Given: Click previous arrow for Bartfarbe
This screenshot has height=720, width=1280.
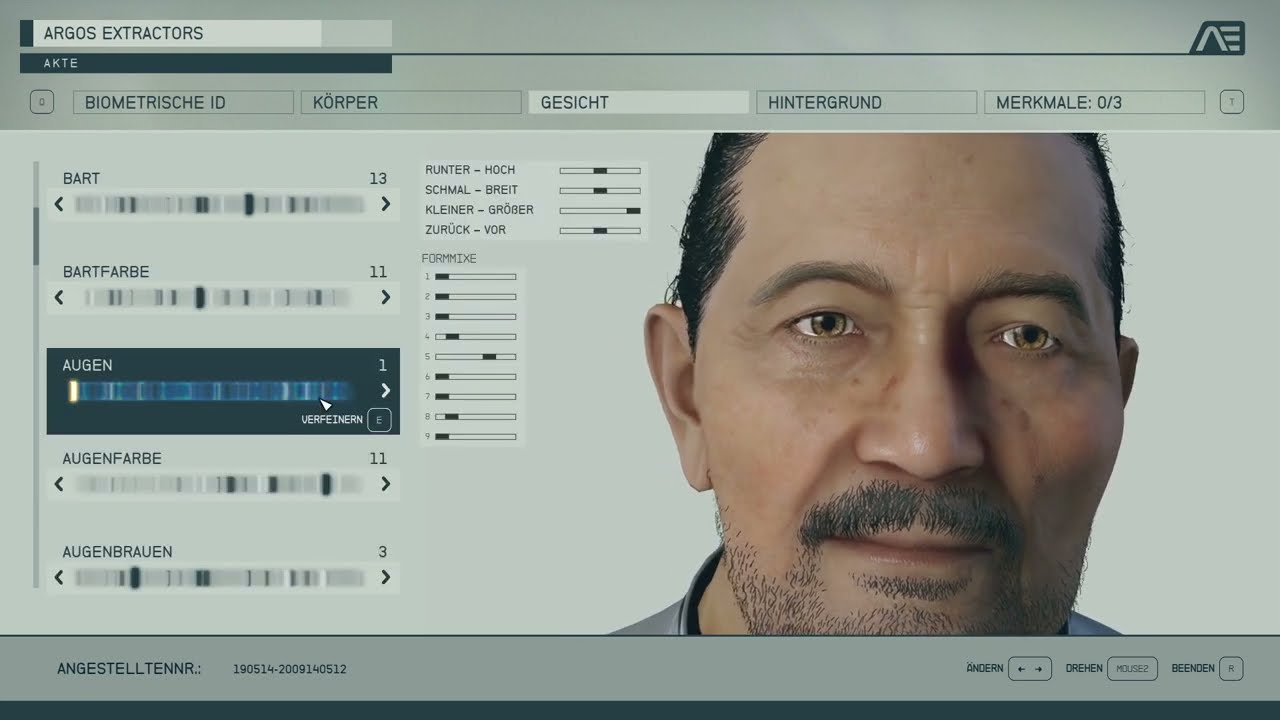Looking at the screenshot, I should (59, 297).
